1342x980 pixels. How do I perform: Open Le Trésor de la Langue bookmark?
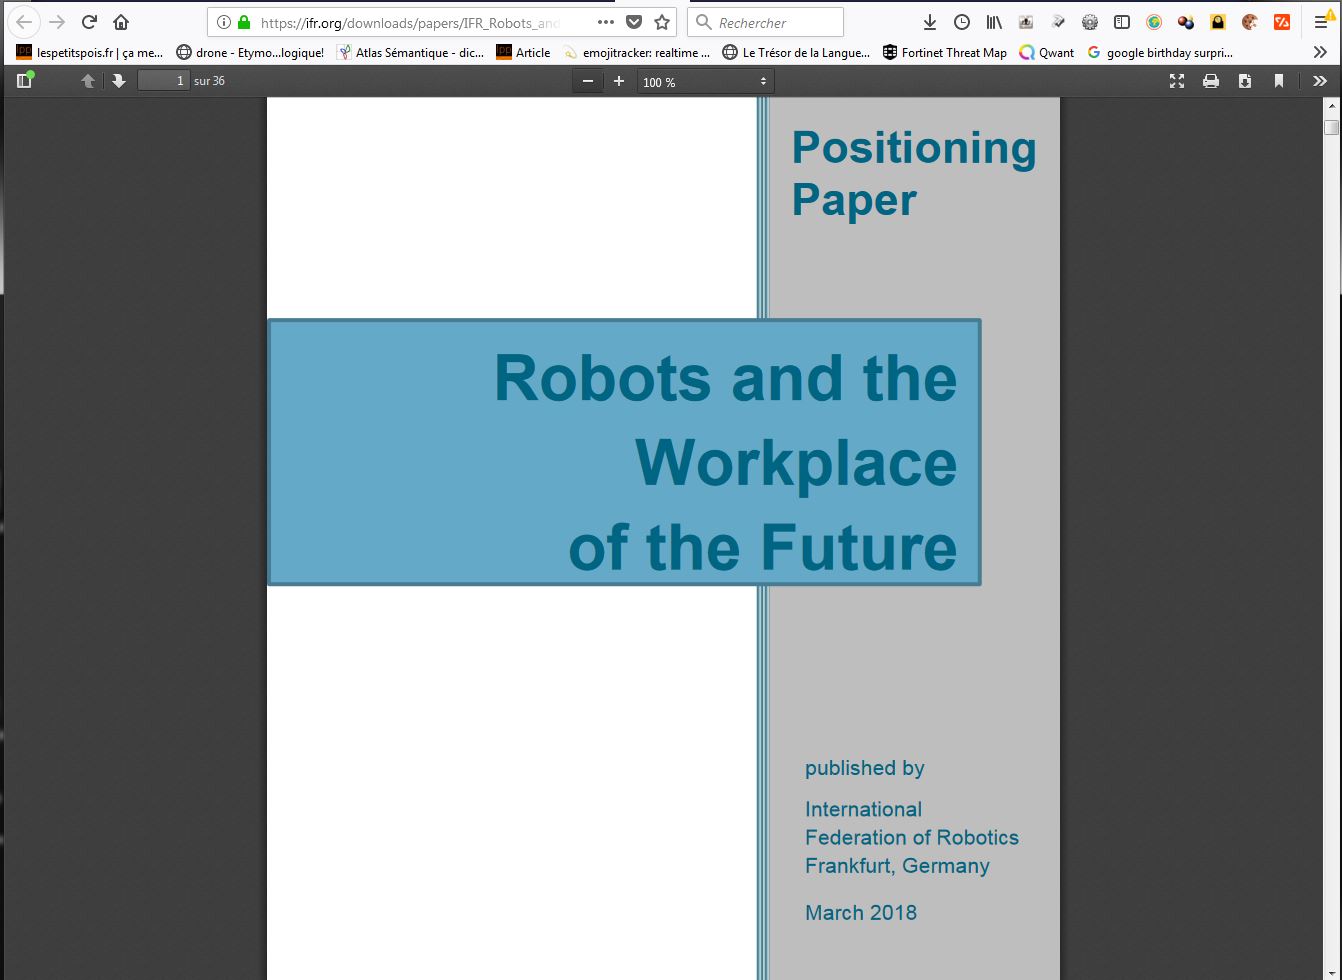coord(796,52)
